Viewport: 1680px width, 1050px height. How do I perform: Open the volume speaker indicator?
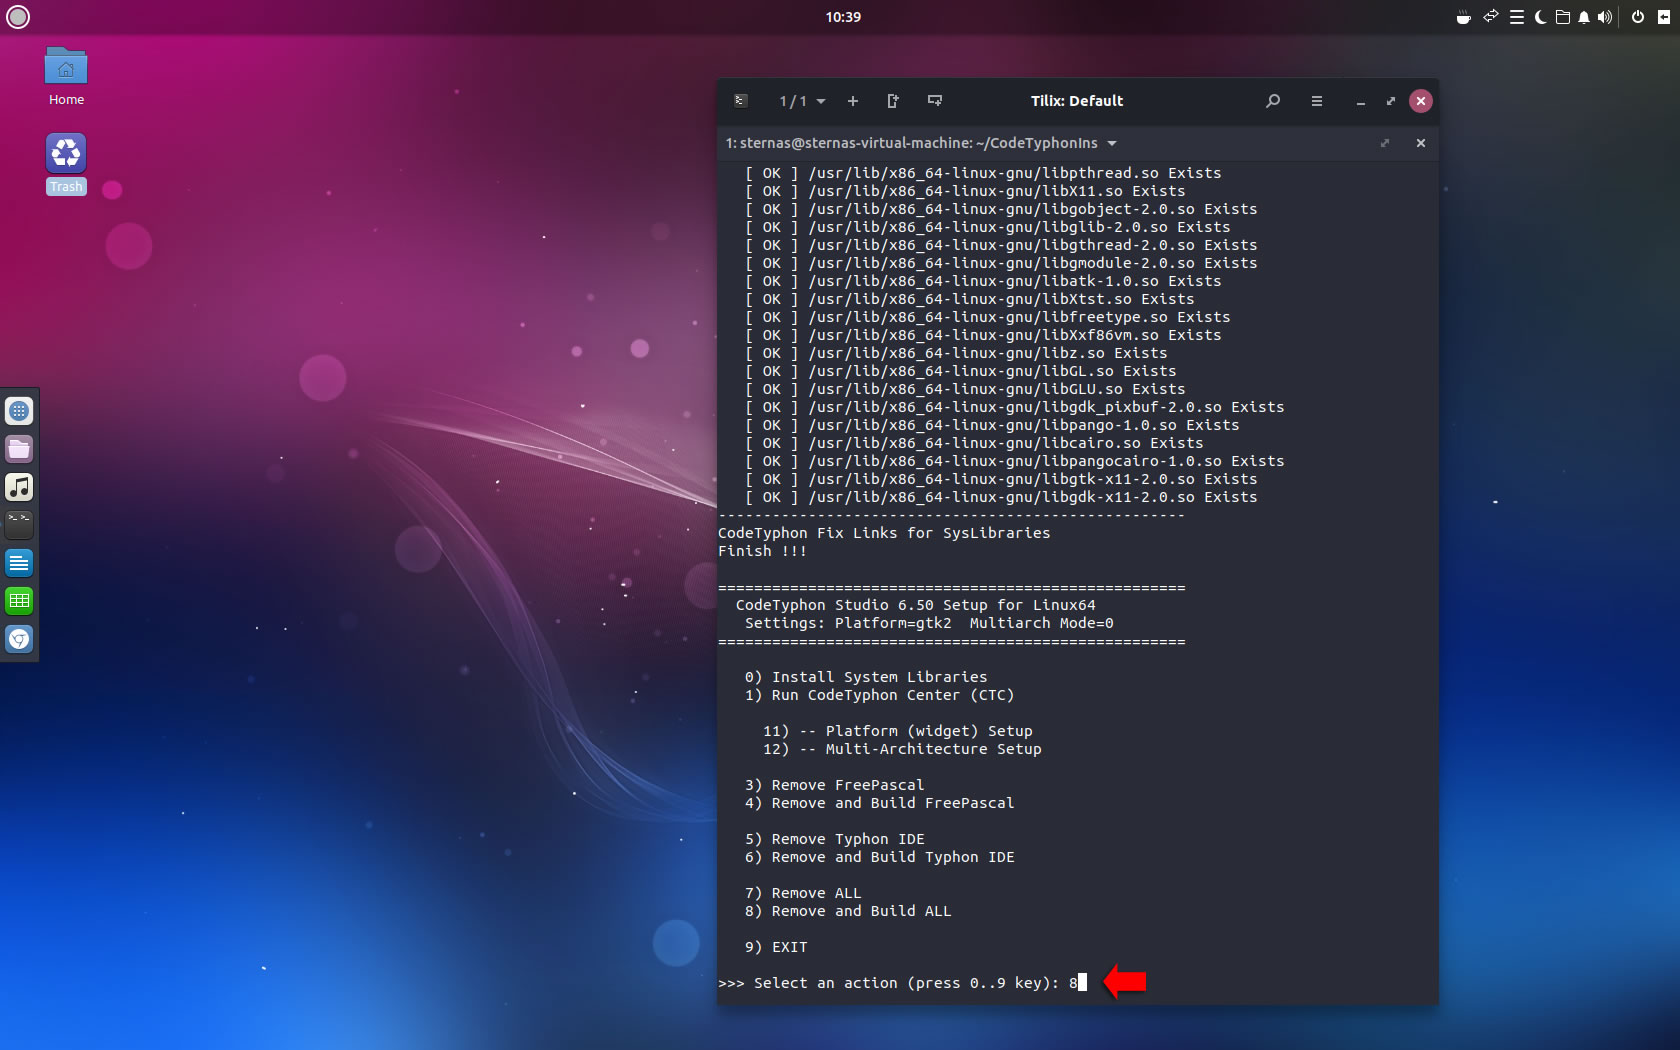tap(1605, 17)
